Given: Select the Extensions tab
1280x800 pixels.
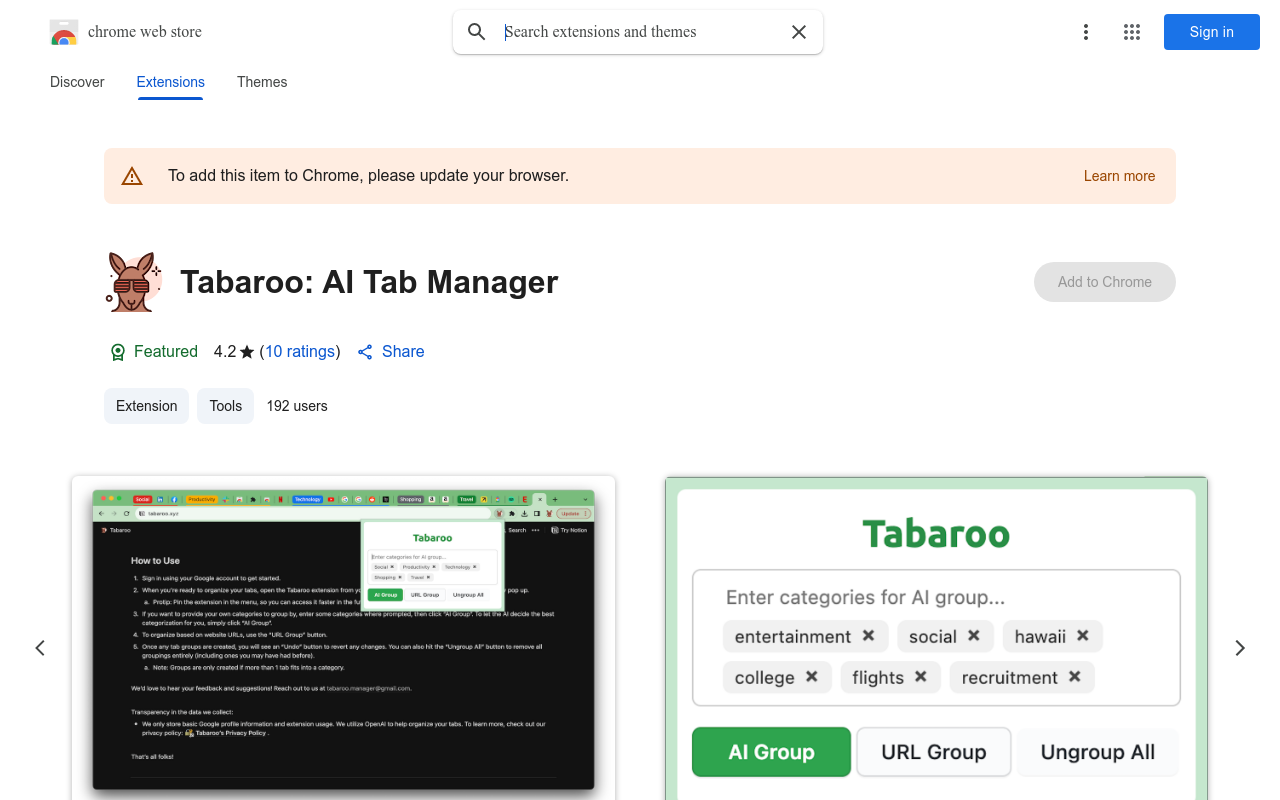Looking at the screenshot, I should pyautogui.click(x=171, y=82).
